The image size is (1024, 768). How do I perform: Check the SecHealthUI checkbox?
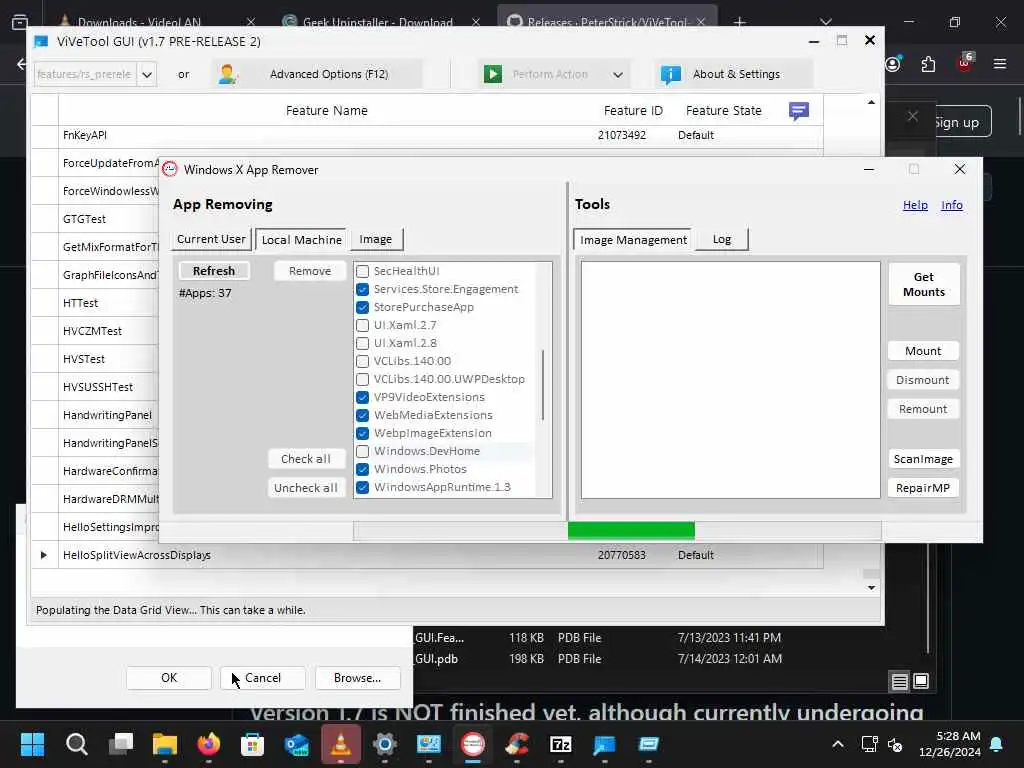[362, 271]
